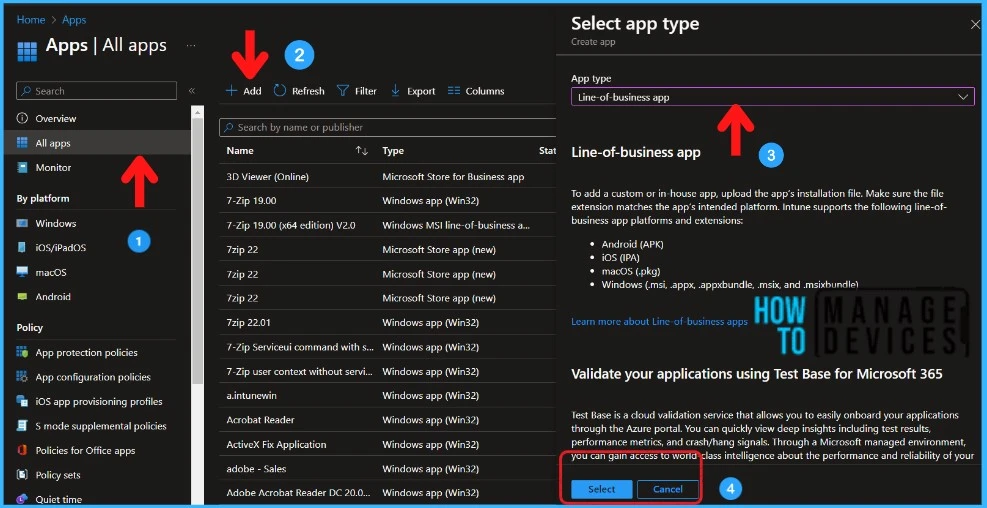
Task: Sort by Name using the arrows icon
Action: point(361,150)
